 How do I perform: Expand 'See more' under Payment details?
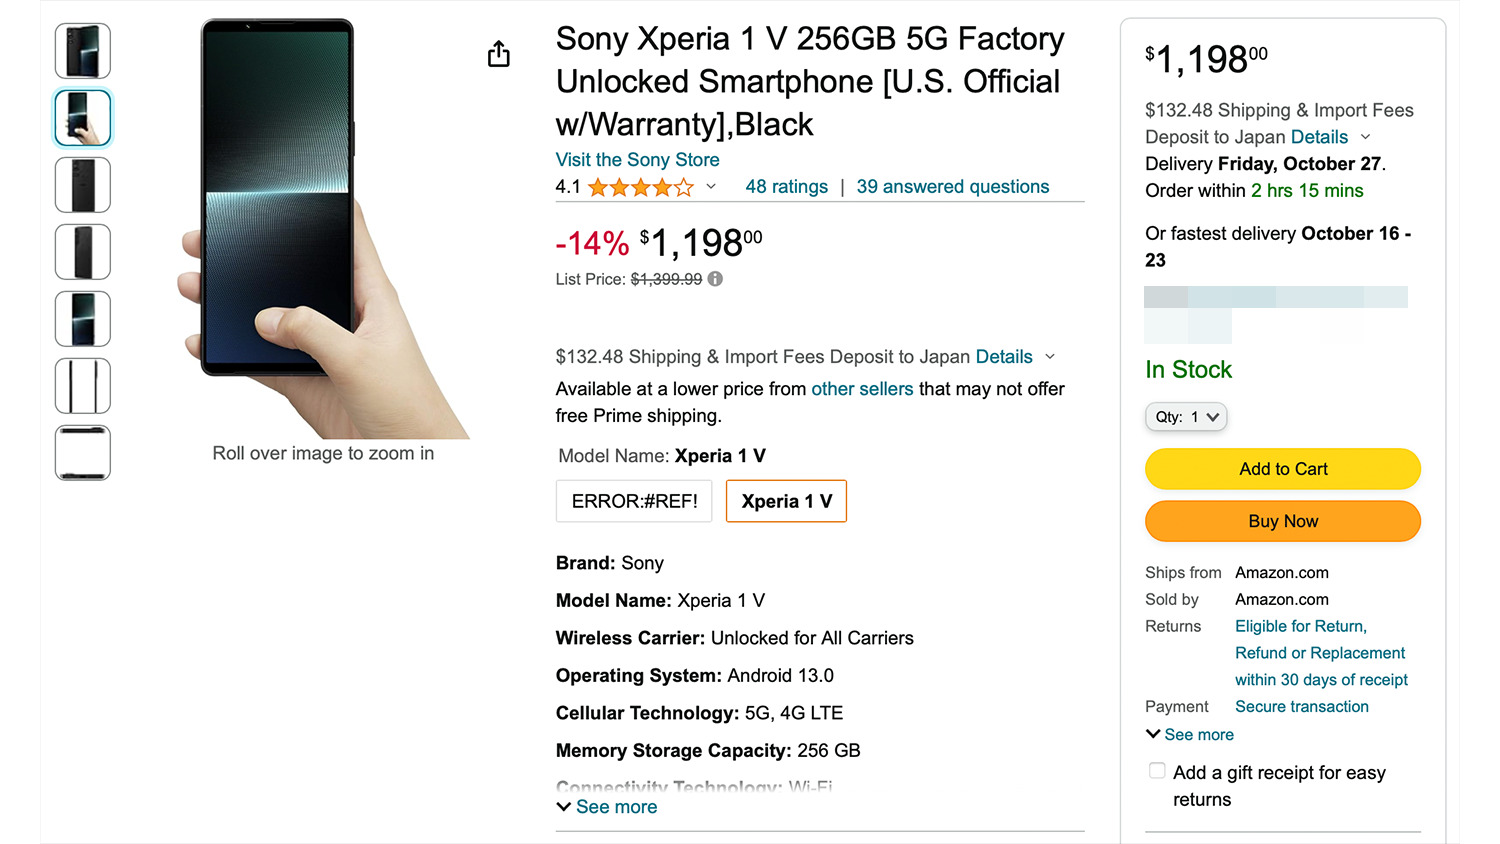point(1189,735)
